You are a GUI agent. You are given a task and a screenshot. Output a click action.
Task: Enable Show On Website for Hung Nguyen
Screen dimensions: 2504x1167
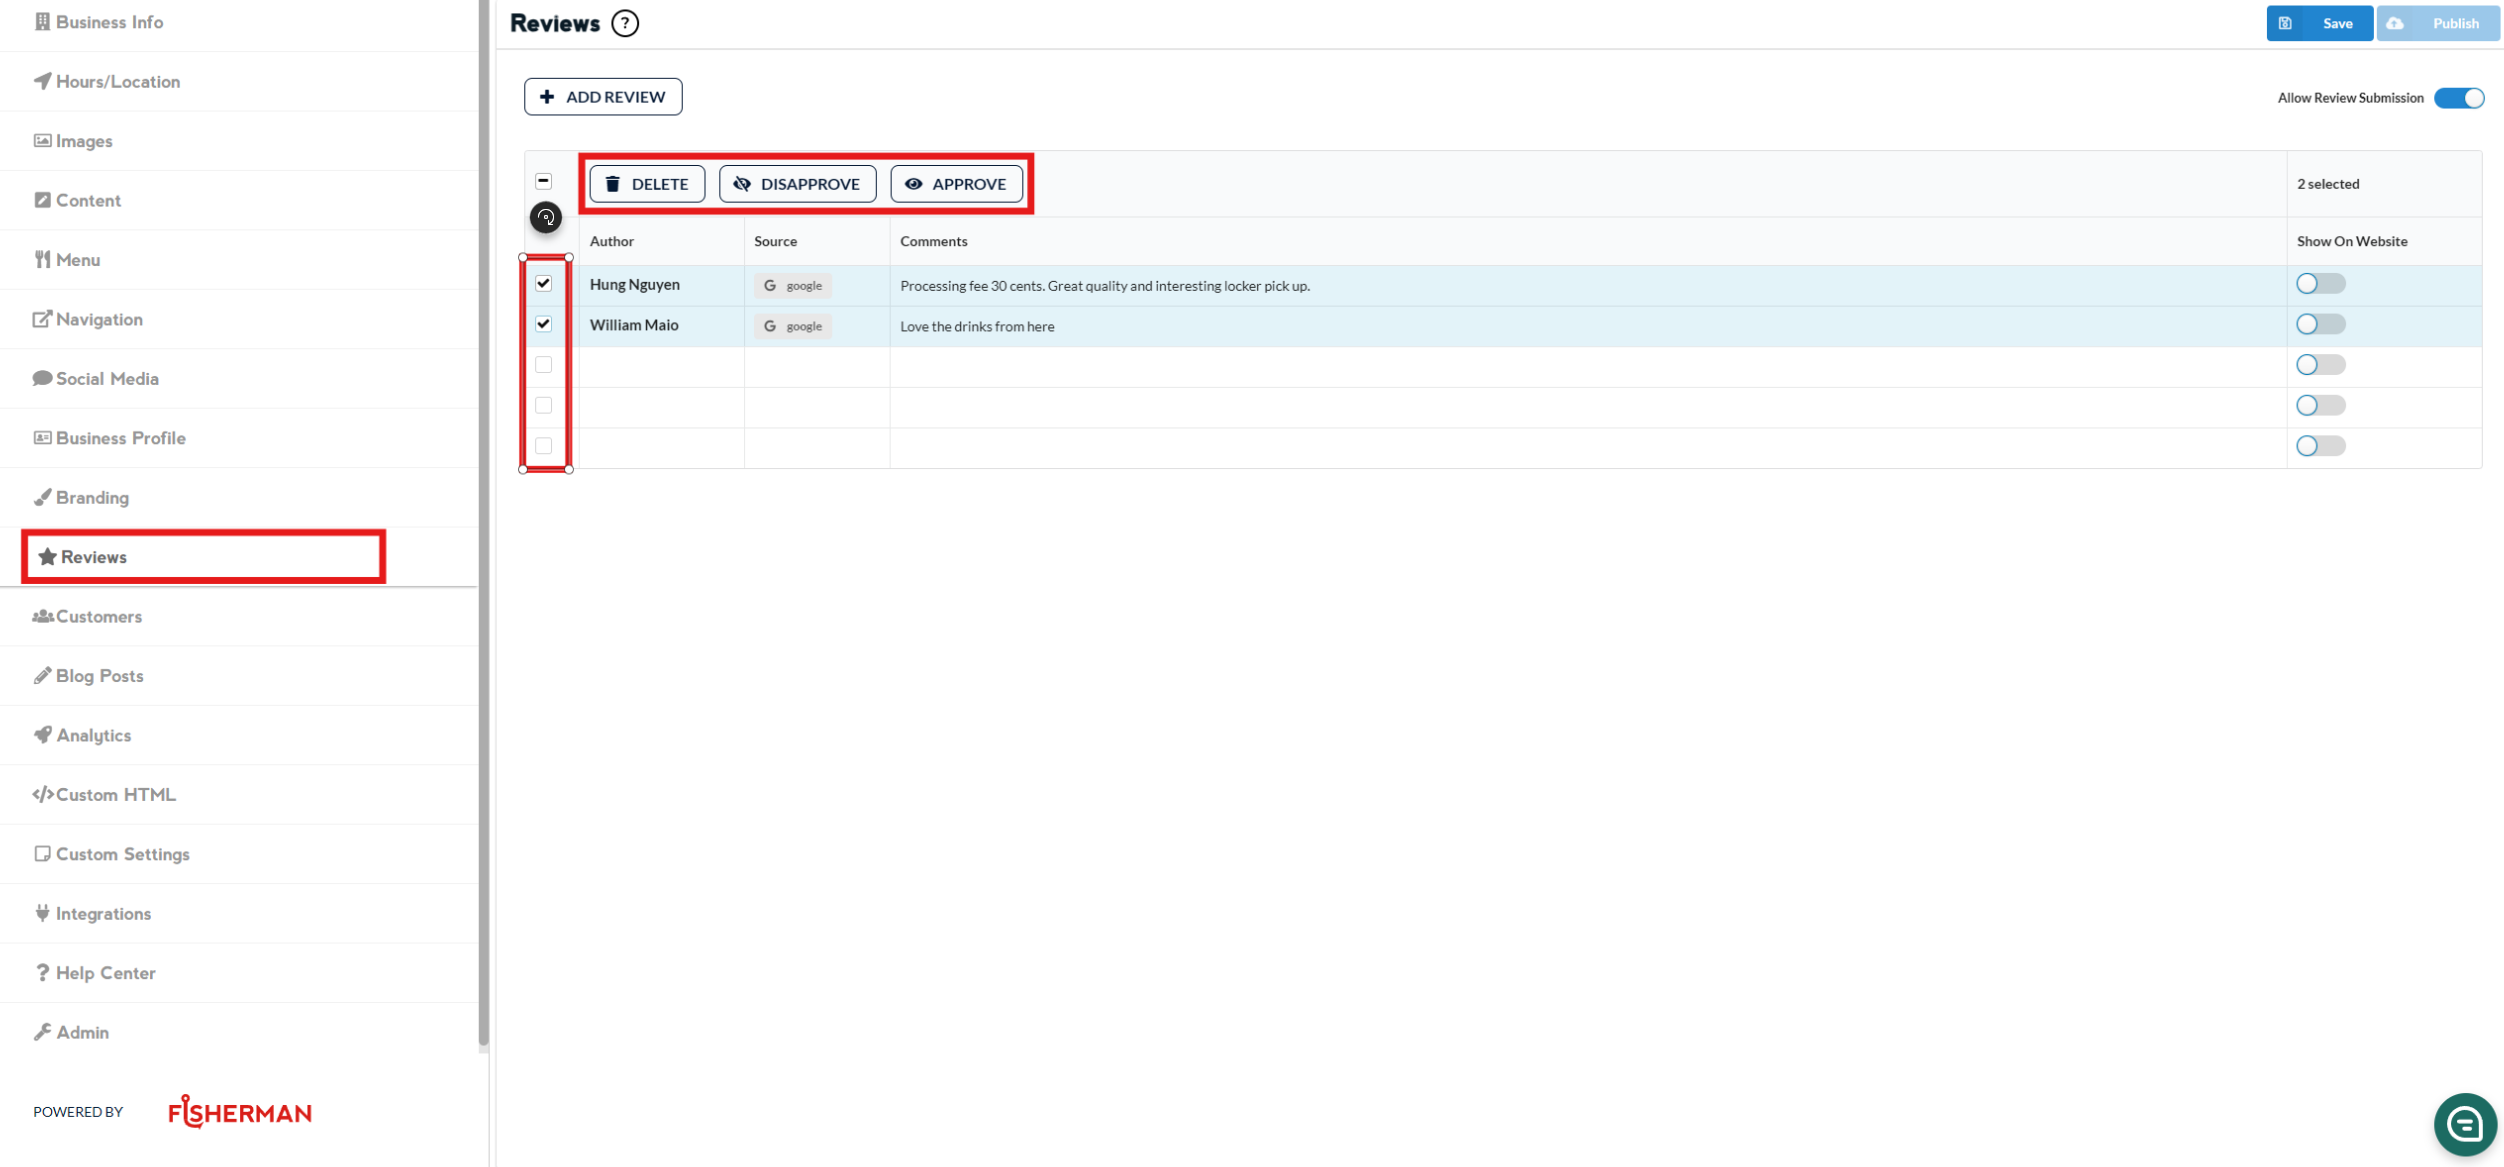(2320, 284)
